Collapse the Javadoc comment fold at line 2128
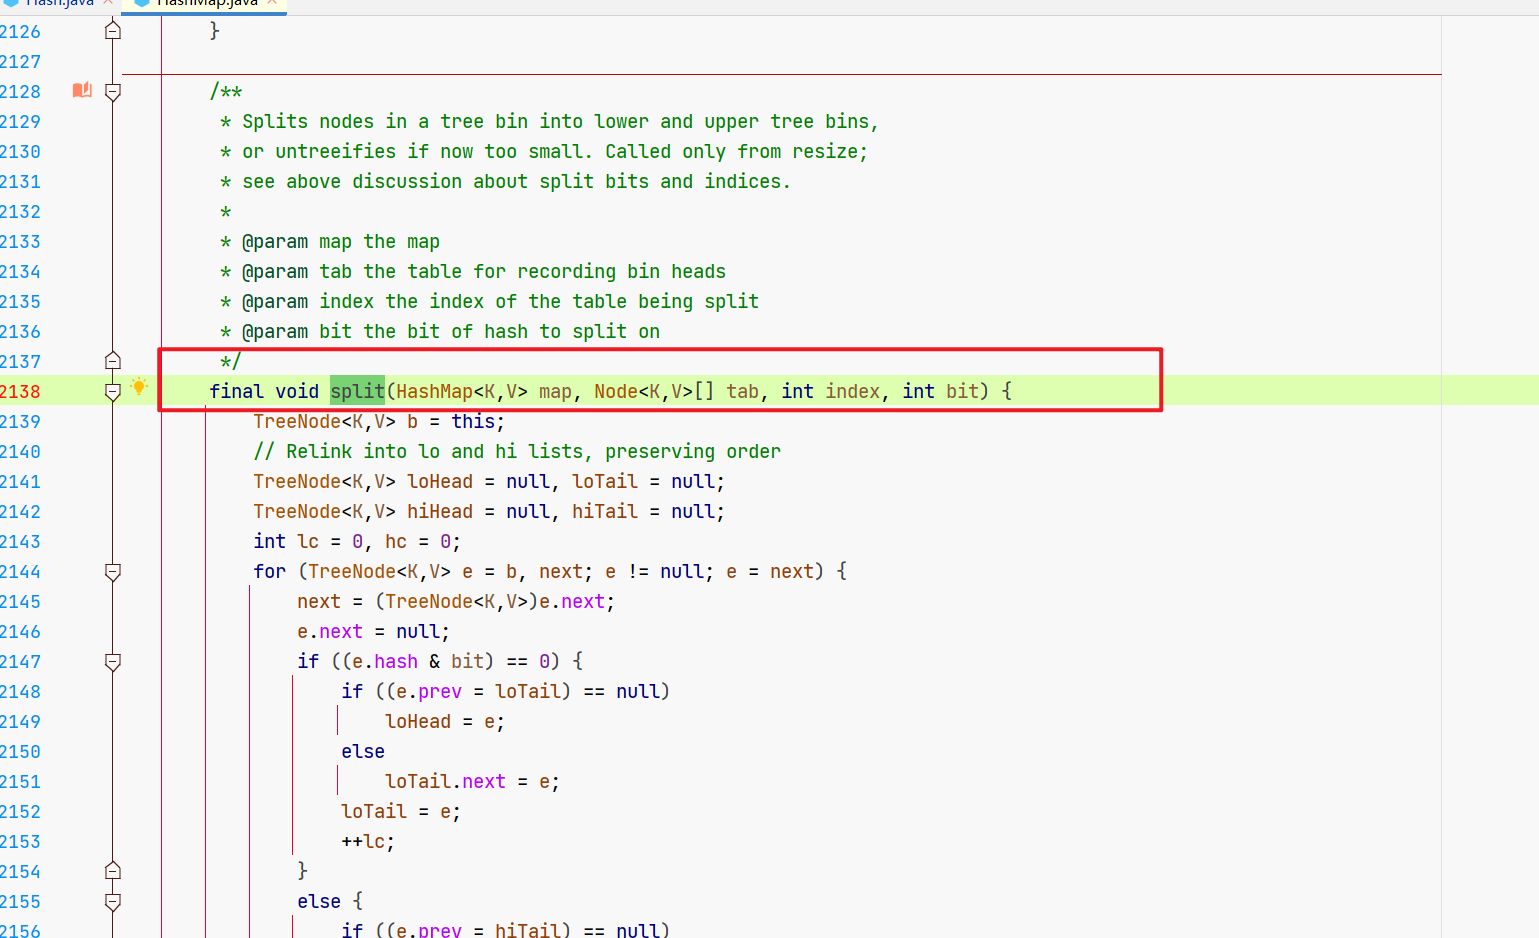 113,92
